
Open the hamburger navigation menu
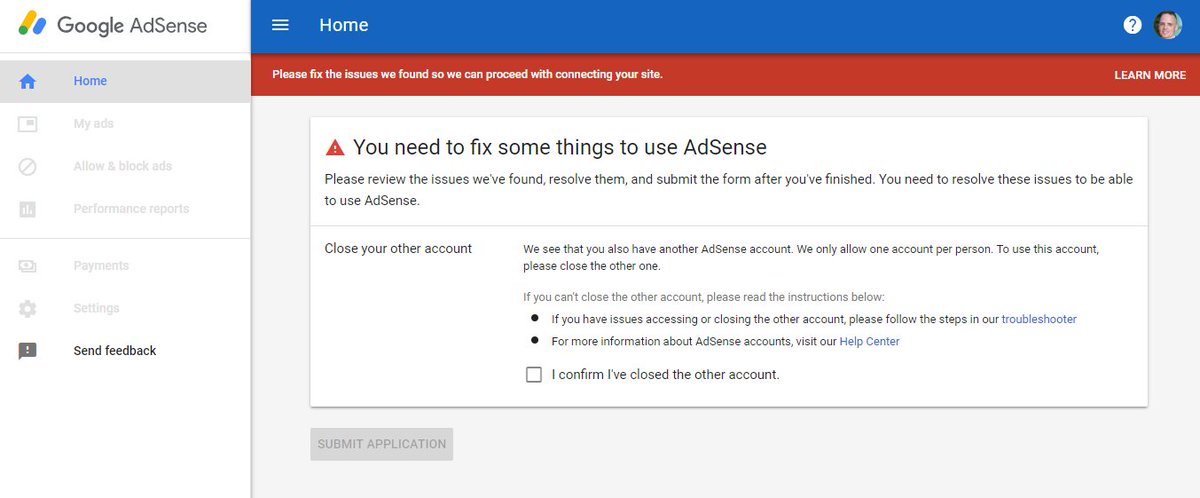click(280, 25)
